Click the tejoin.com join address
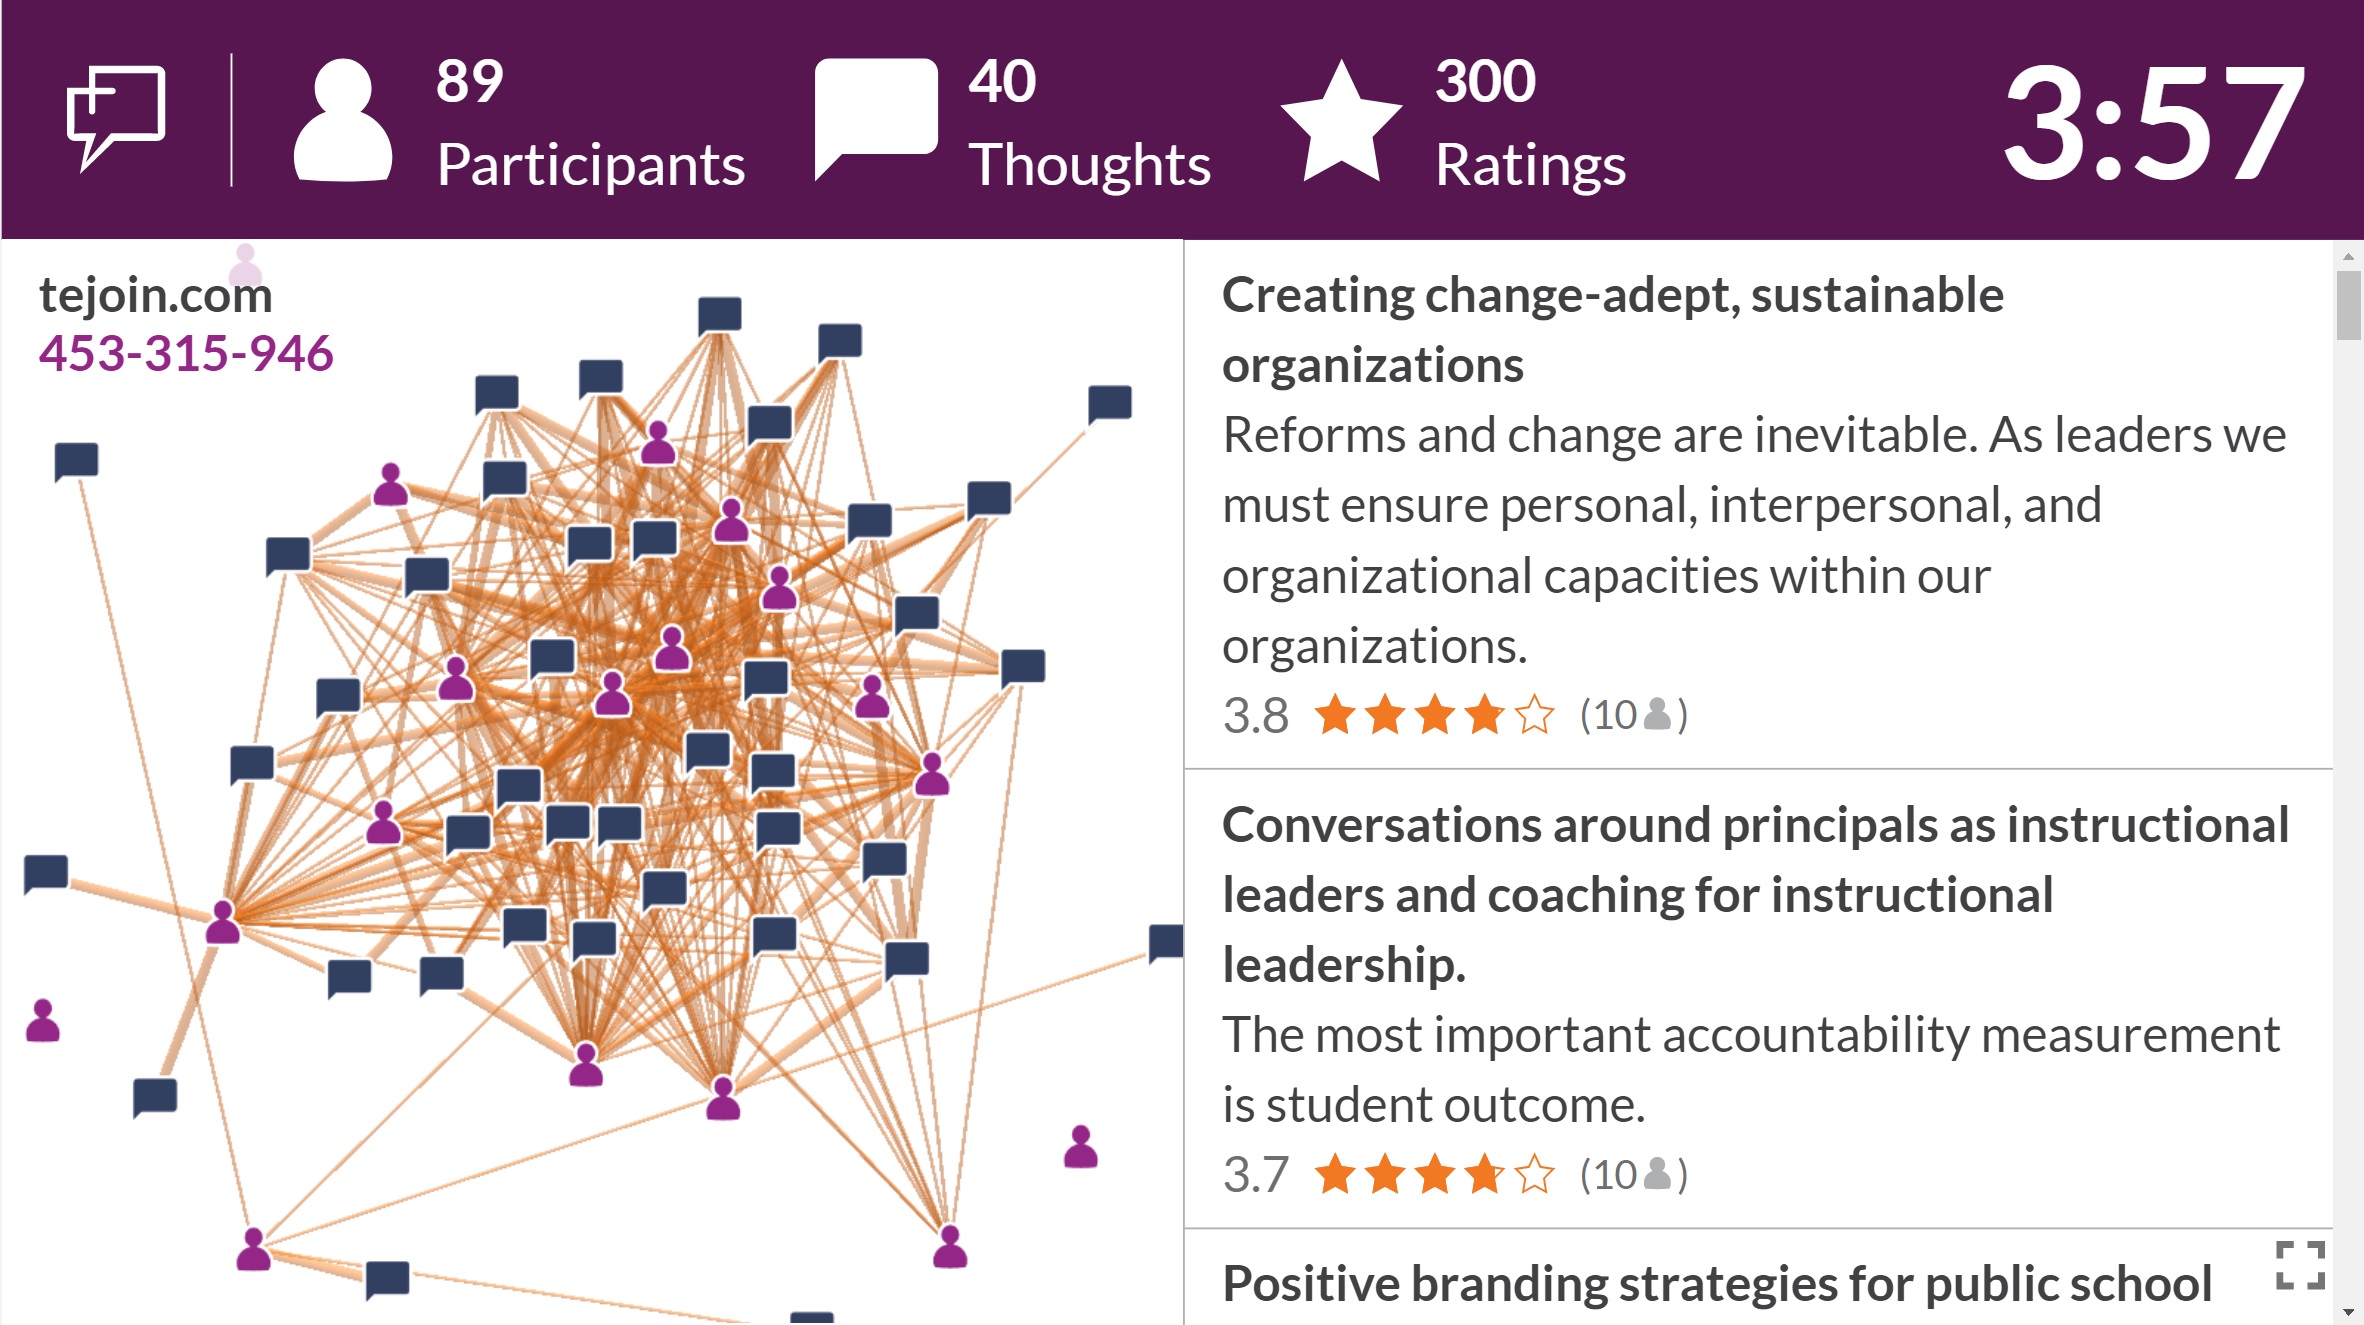The width and height of the screenshot is (2364, 1325). coord(156,295)
